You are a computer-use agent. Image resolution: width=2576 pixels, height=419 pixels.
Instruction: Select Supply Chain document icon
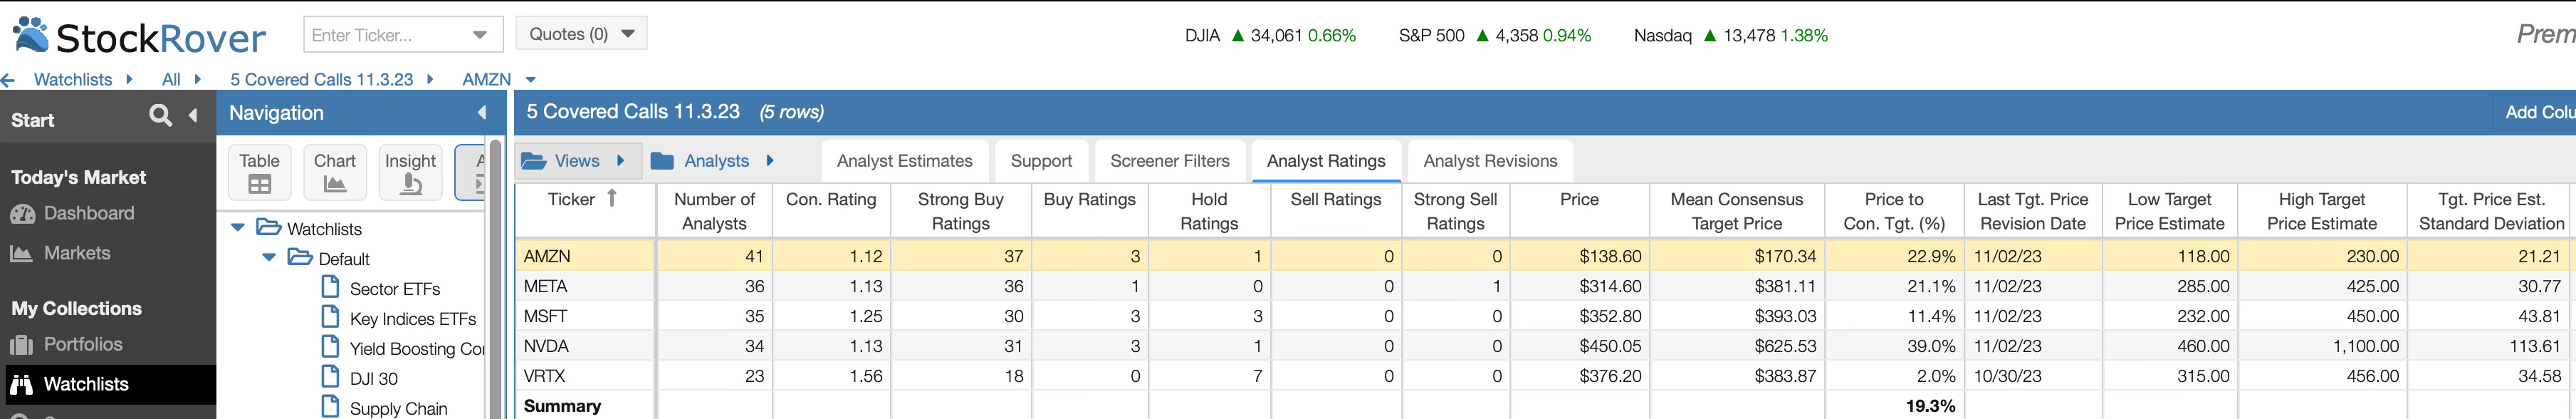pos(331,407)
